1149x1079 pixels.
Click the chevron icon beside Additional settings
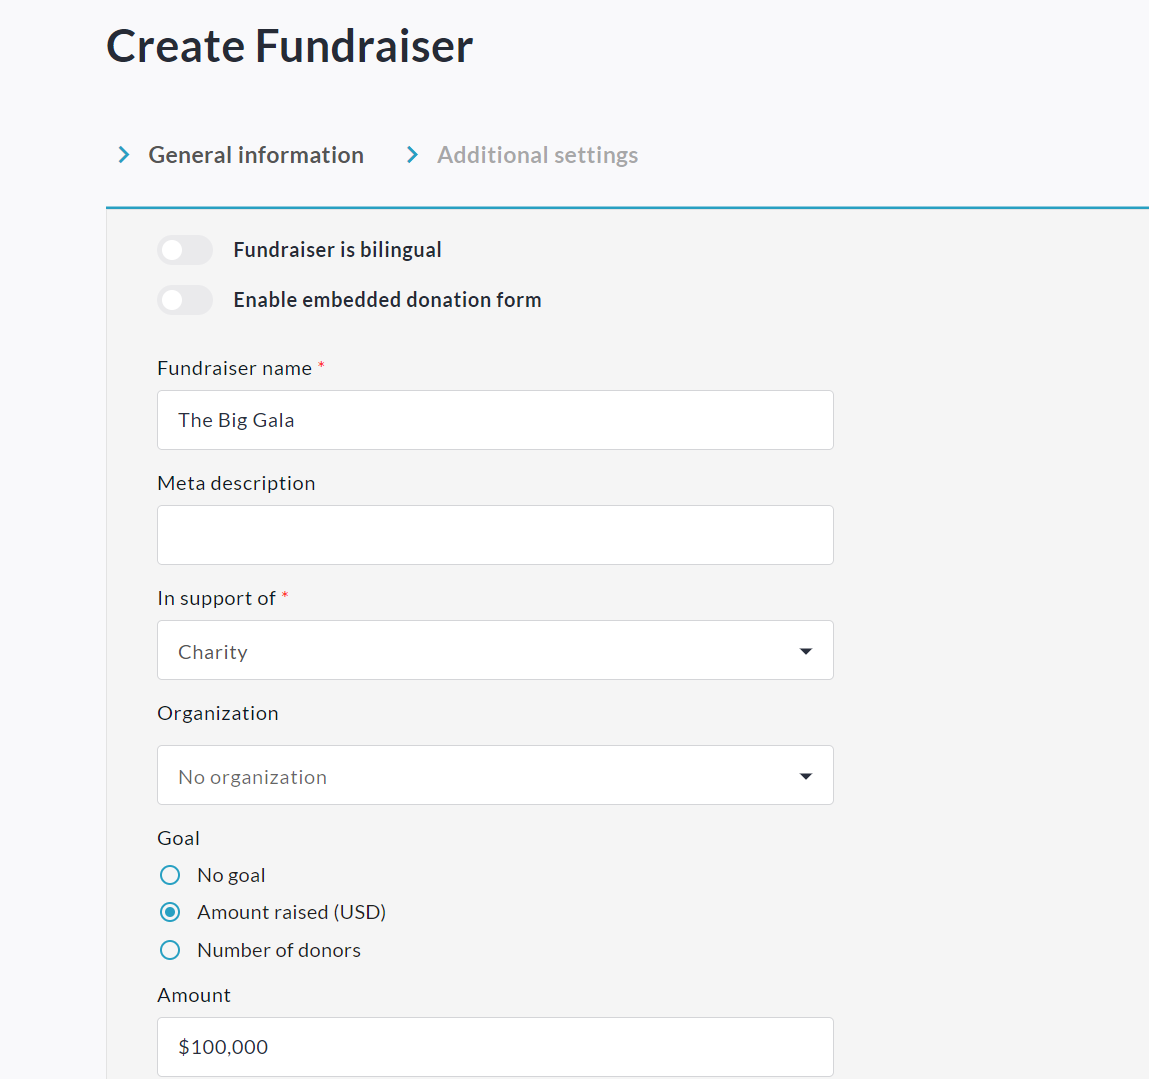(x=412, y=155)
